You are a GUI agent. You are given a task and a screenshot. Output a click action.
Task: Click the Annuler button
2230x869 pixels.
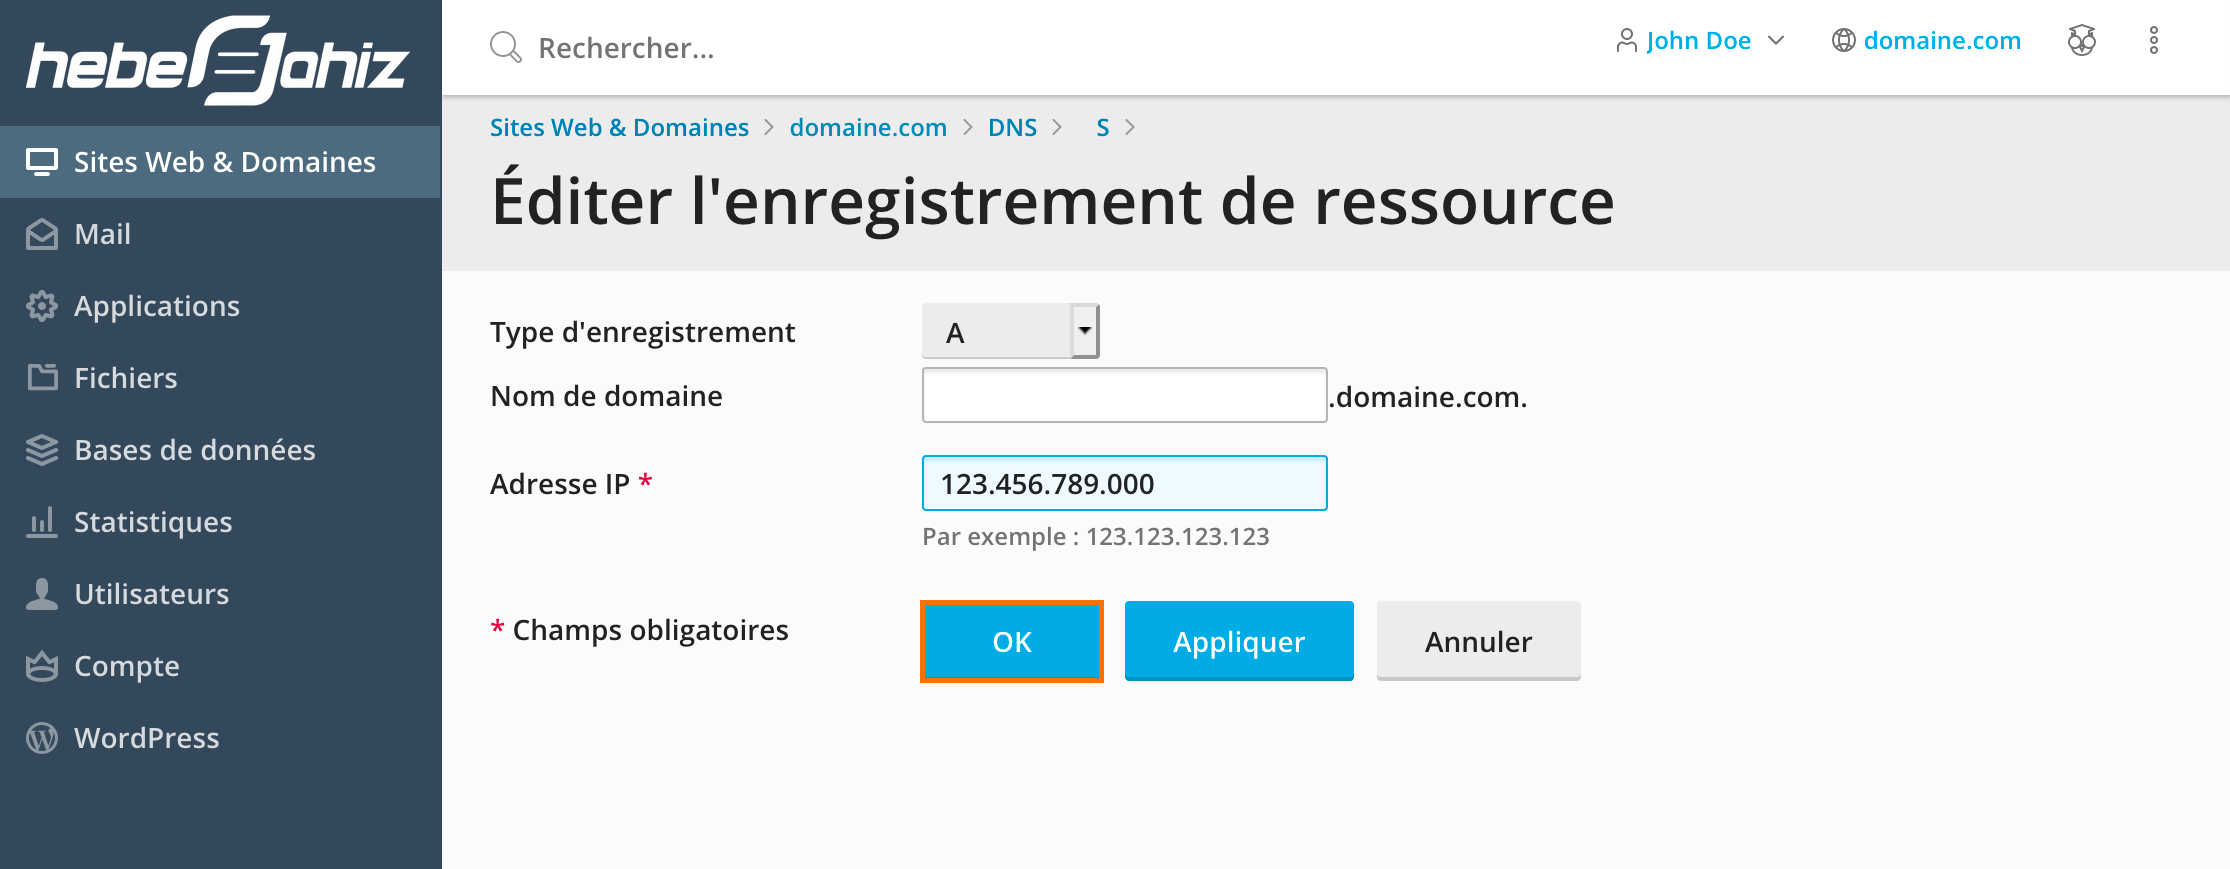1478,641
